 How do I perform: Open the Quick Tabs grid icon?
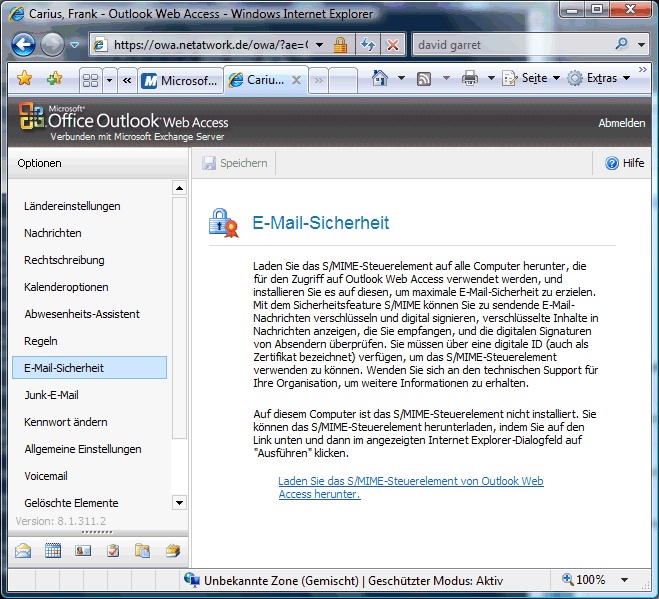pos(91,80)
